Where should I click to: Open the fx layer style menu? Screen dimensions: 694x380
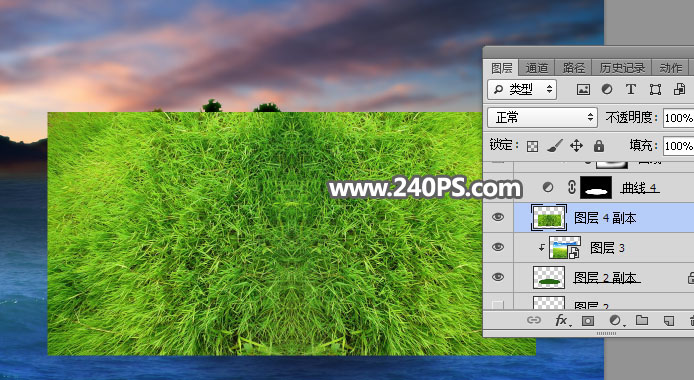pyautogui.click(x=562, y=320)
